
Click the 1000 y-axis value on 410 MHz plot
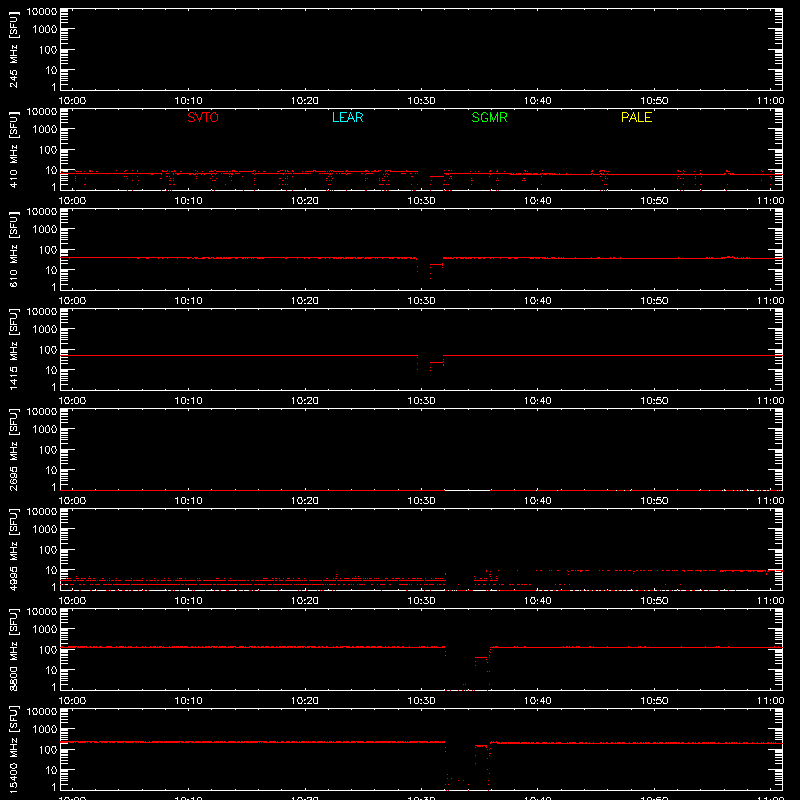(45, 130)
